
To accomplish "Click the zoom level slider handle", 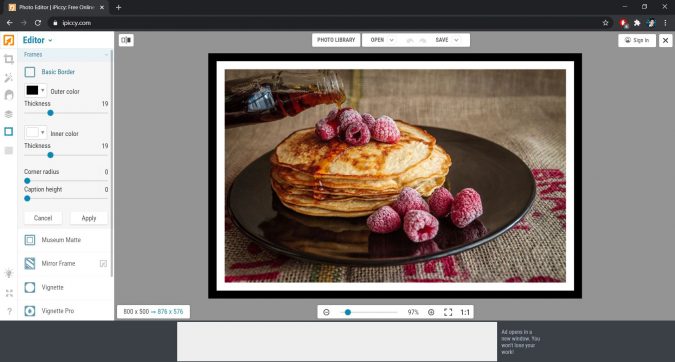I will (x=347, y=312).
